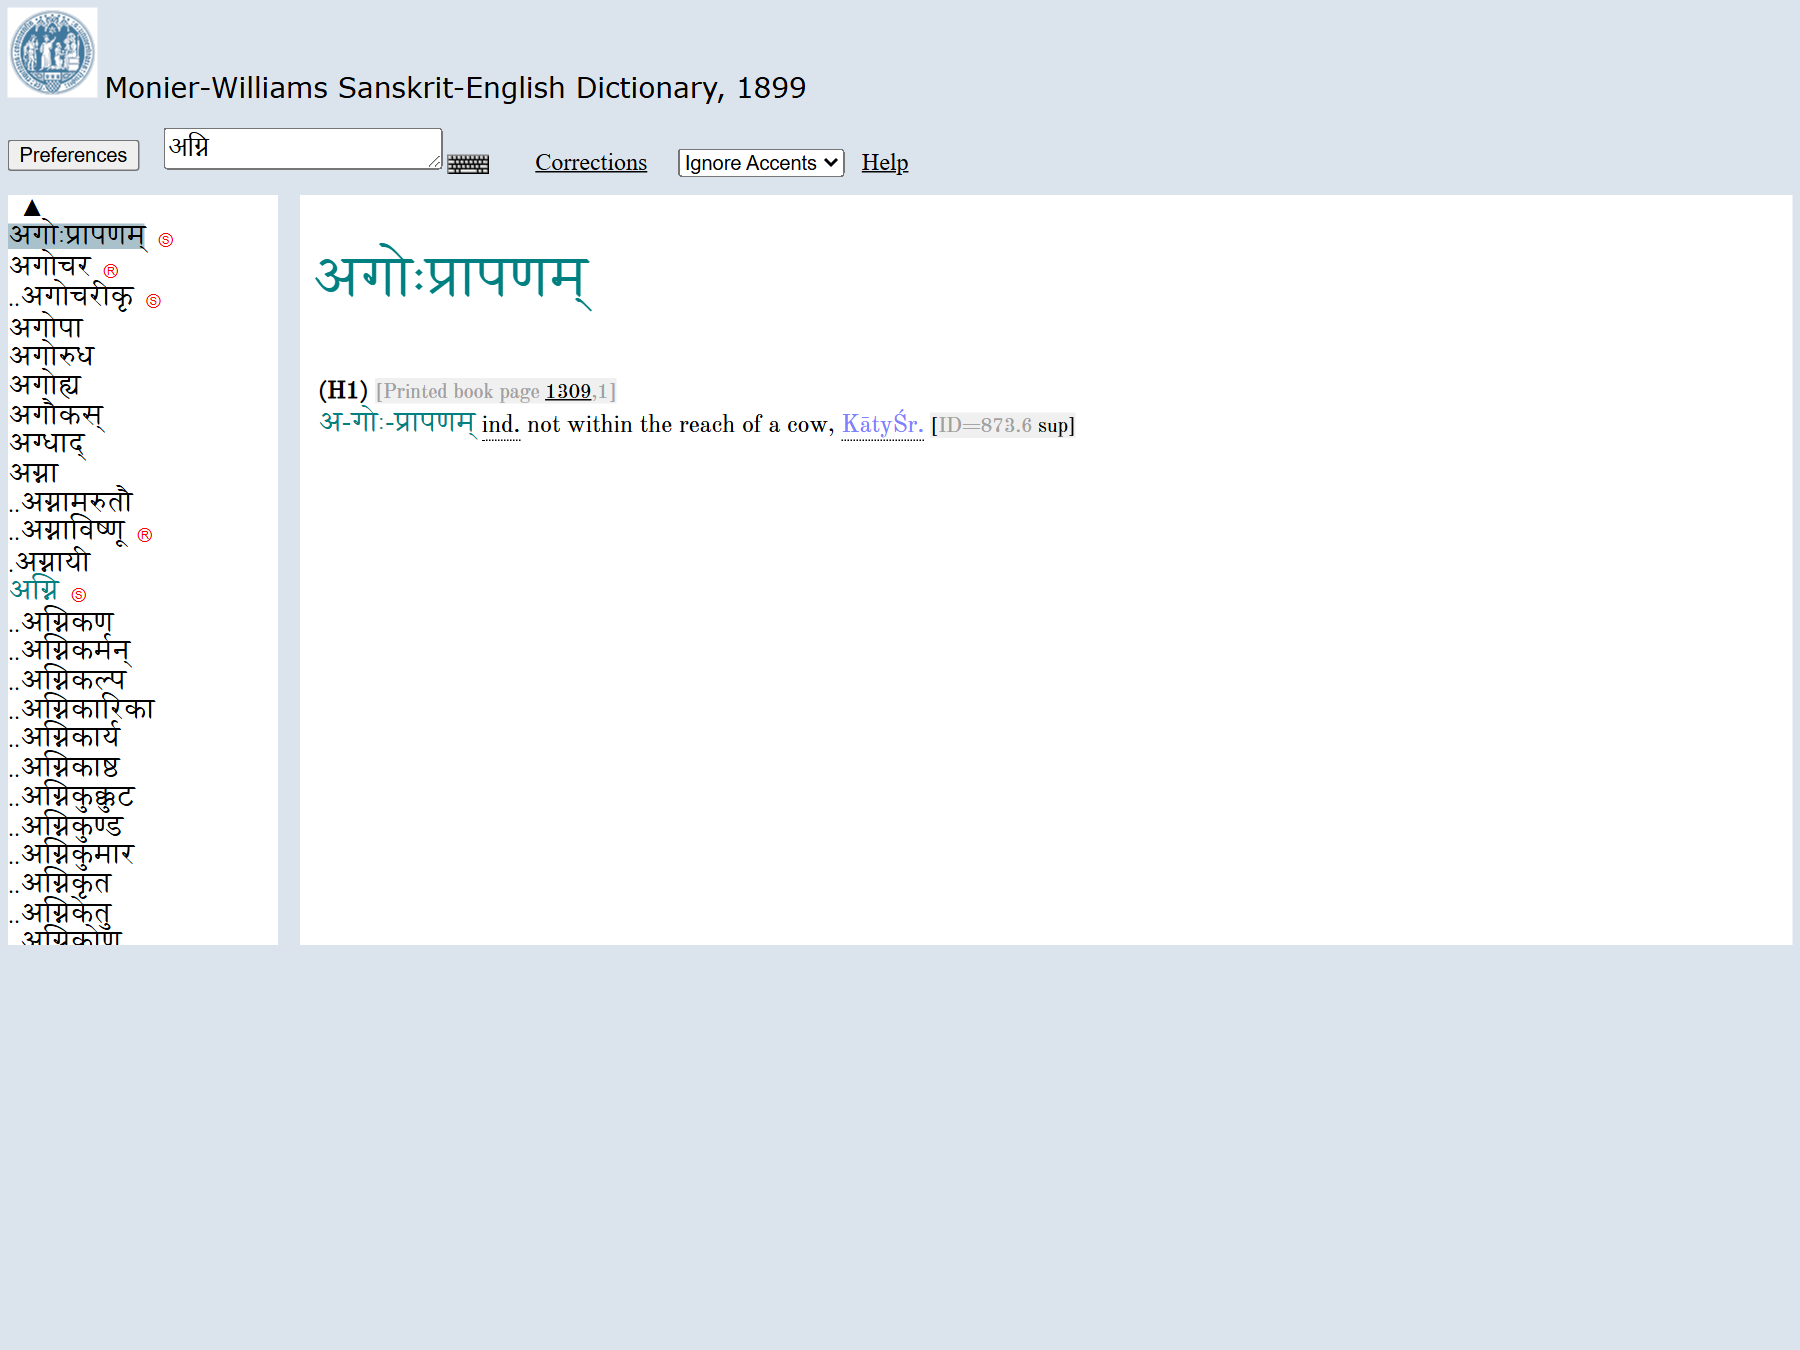This screenshot has height=1350, width=1800.
Task: Open the on-screen keyboard icon
Action: point(468,164)
